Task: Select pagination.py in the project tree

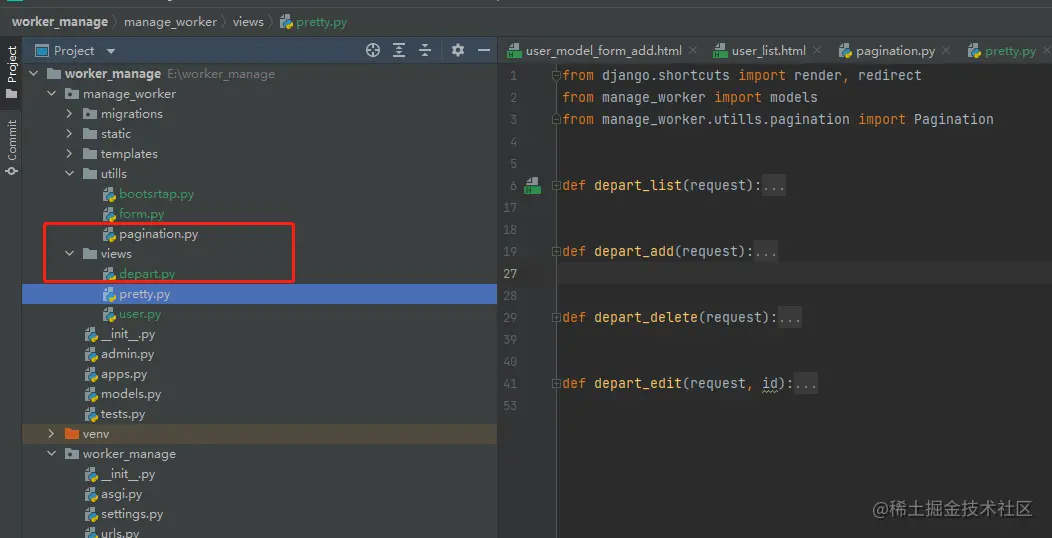Action: pyautogui.click(x=158, y=234)
